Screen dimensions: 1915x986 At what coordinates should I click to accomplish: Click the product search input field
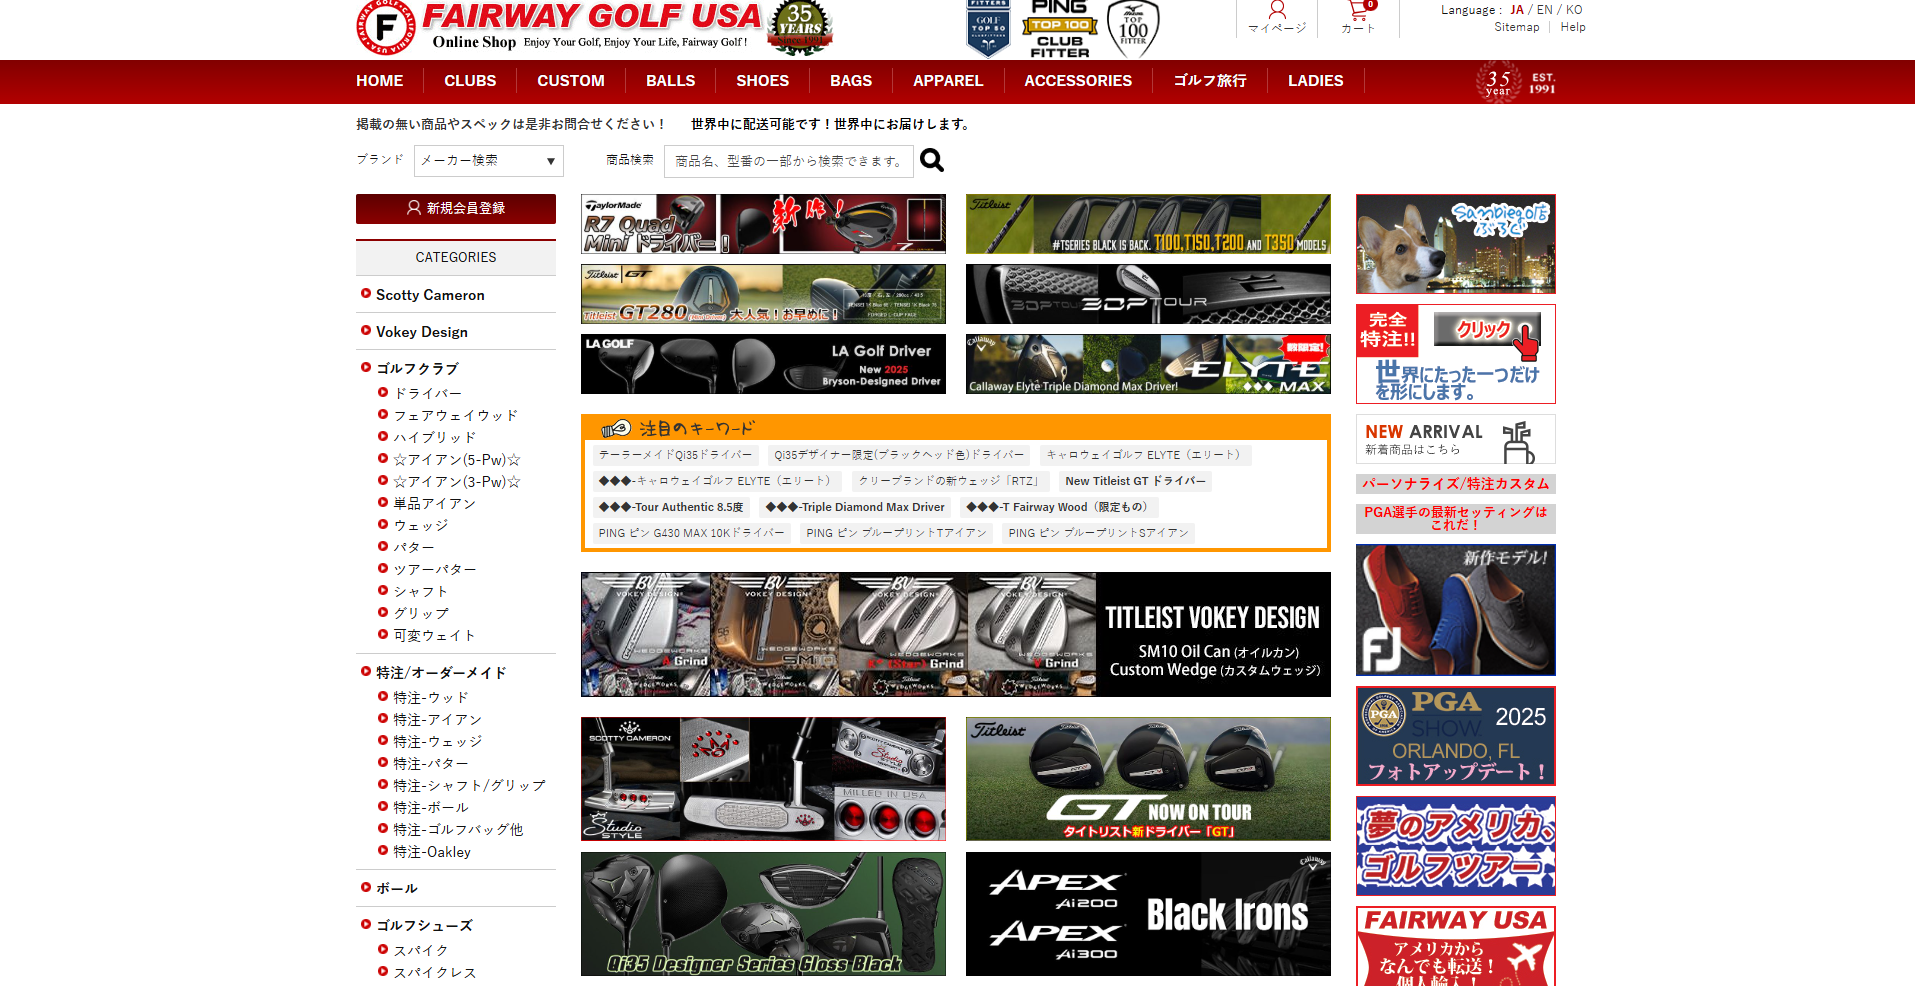click(788, 161)
